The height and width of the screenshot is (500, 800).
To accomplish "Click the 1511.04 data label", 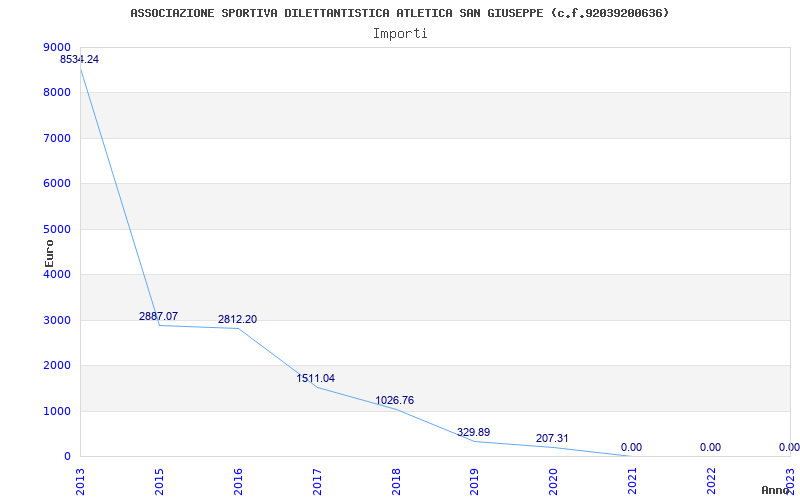I will click(x=316, y=379).
